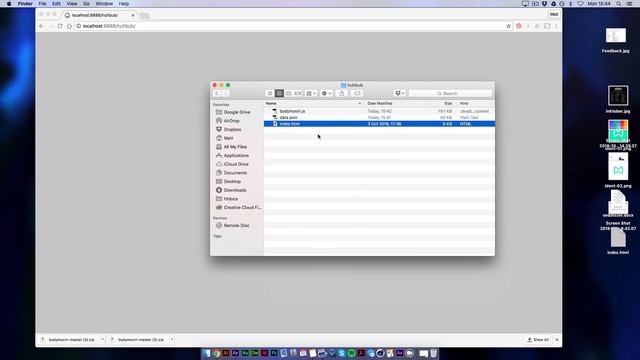Switch Finder to icon view
The height and width of the screenshot is (360, 640).
270,93
